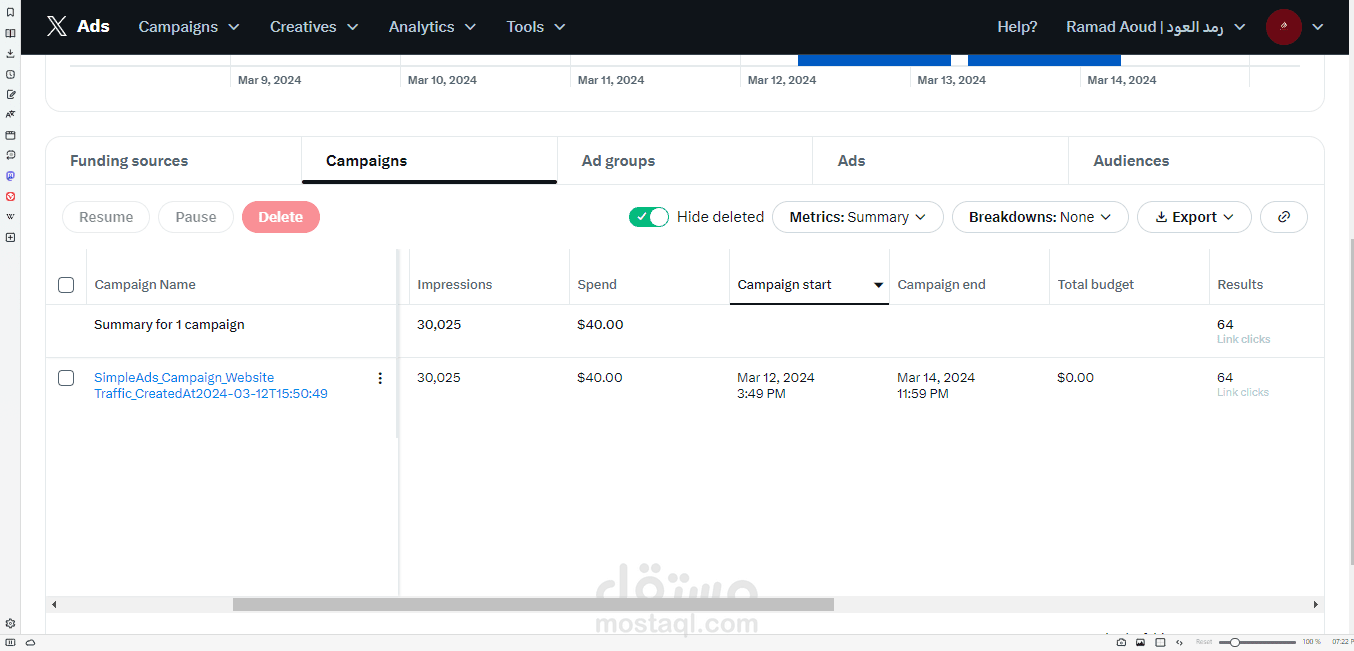Image resolution: width=1354 pixels, height=651 pixels.
Task: Capture page with the camera icon
Action: pos(1121,642)
